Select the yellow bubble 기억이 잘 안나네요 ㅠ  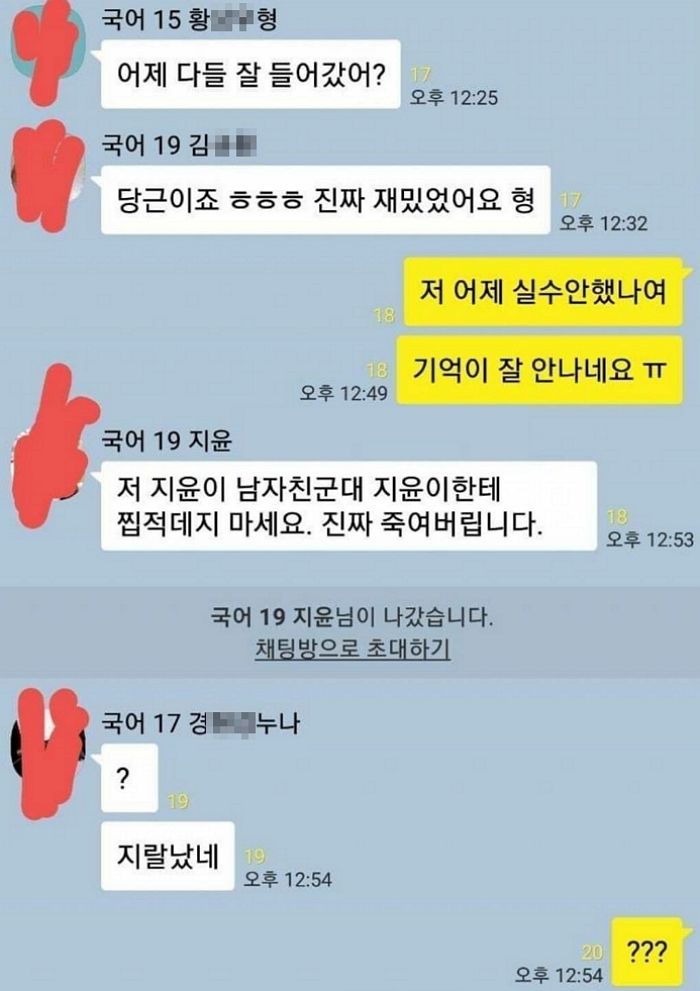[x=540, y=370]
